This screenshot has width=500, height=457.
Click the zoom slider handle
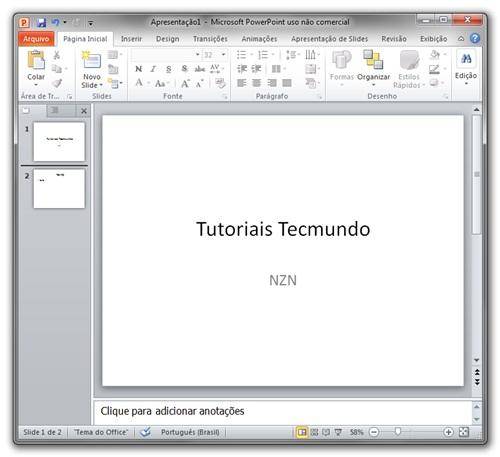pyautogui.click(x=397, y=432)
